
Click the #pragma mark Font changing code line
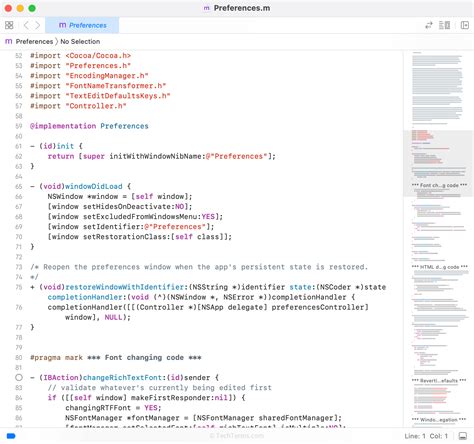(x=116, y=358)
